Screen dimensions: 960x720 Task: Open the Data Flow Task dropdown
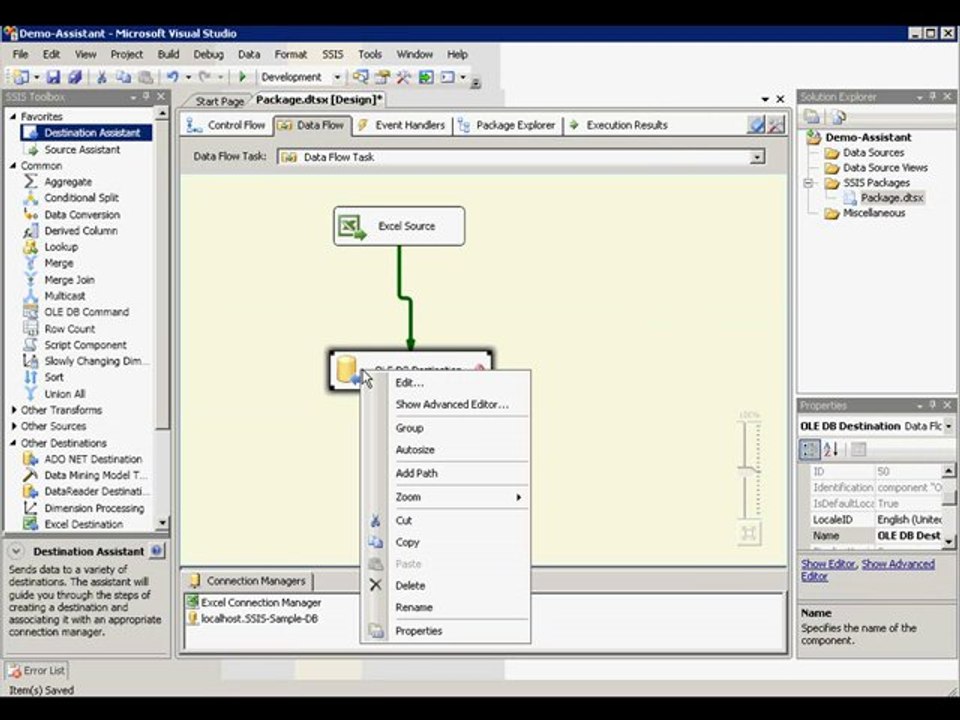(757, 157)
